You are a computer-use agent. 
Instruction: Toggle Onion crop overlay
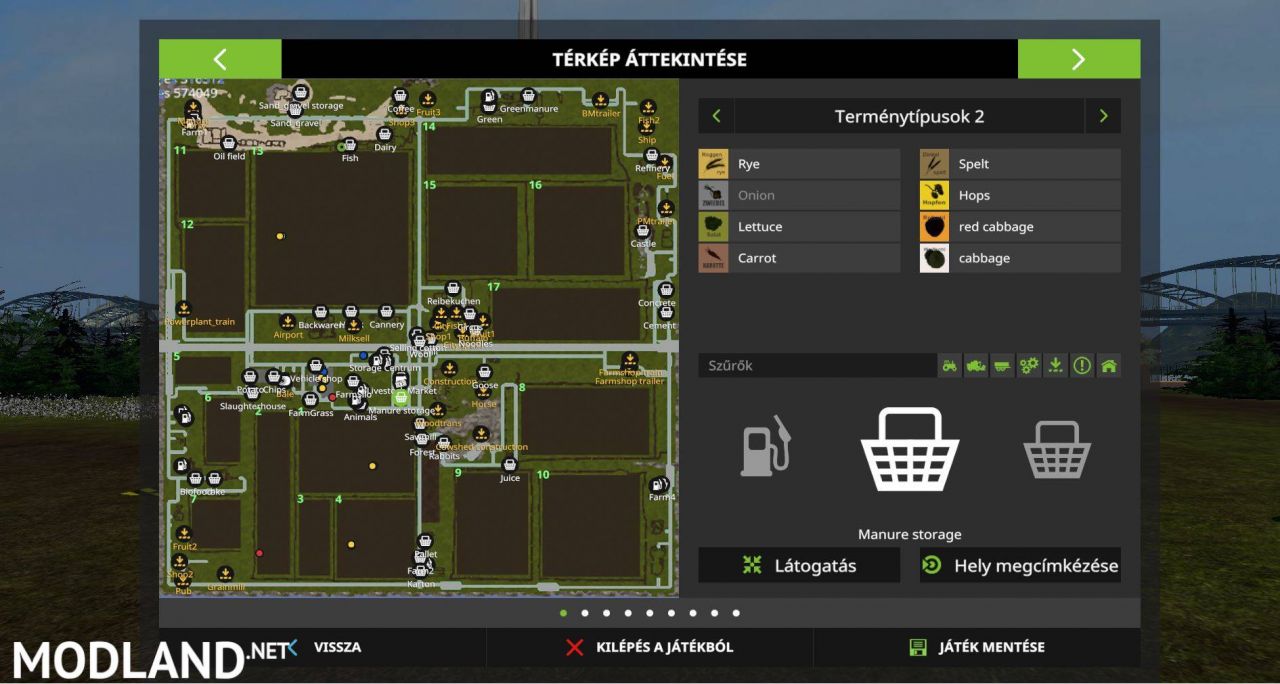point(799,195)
